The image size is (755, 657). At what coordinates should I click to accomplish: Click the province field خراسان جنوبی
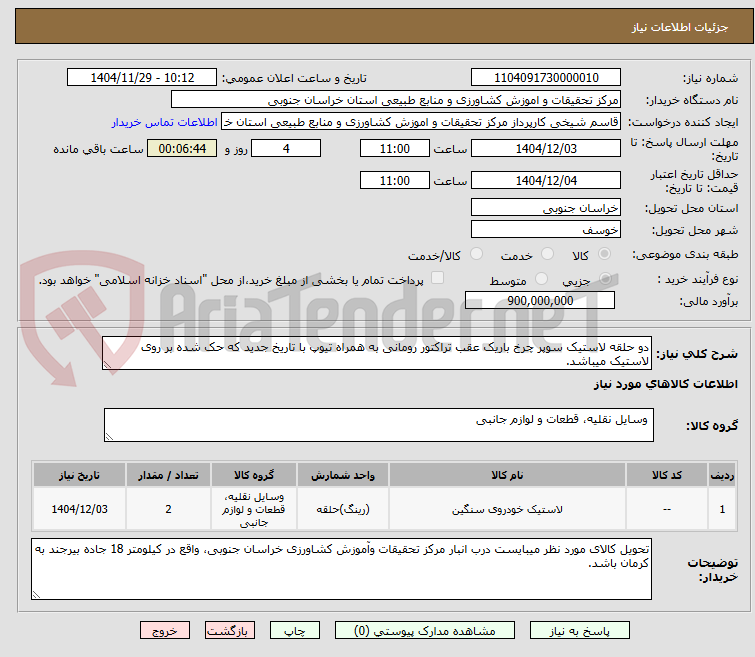[546, 208]
